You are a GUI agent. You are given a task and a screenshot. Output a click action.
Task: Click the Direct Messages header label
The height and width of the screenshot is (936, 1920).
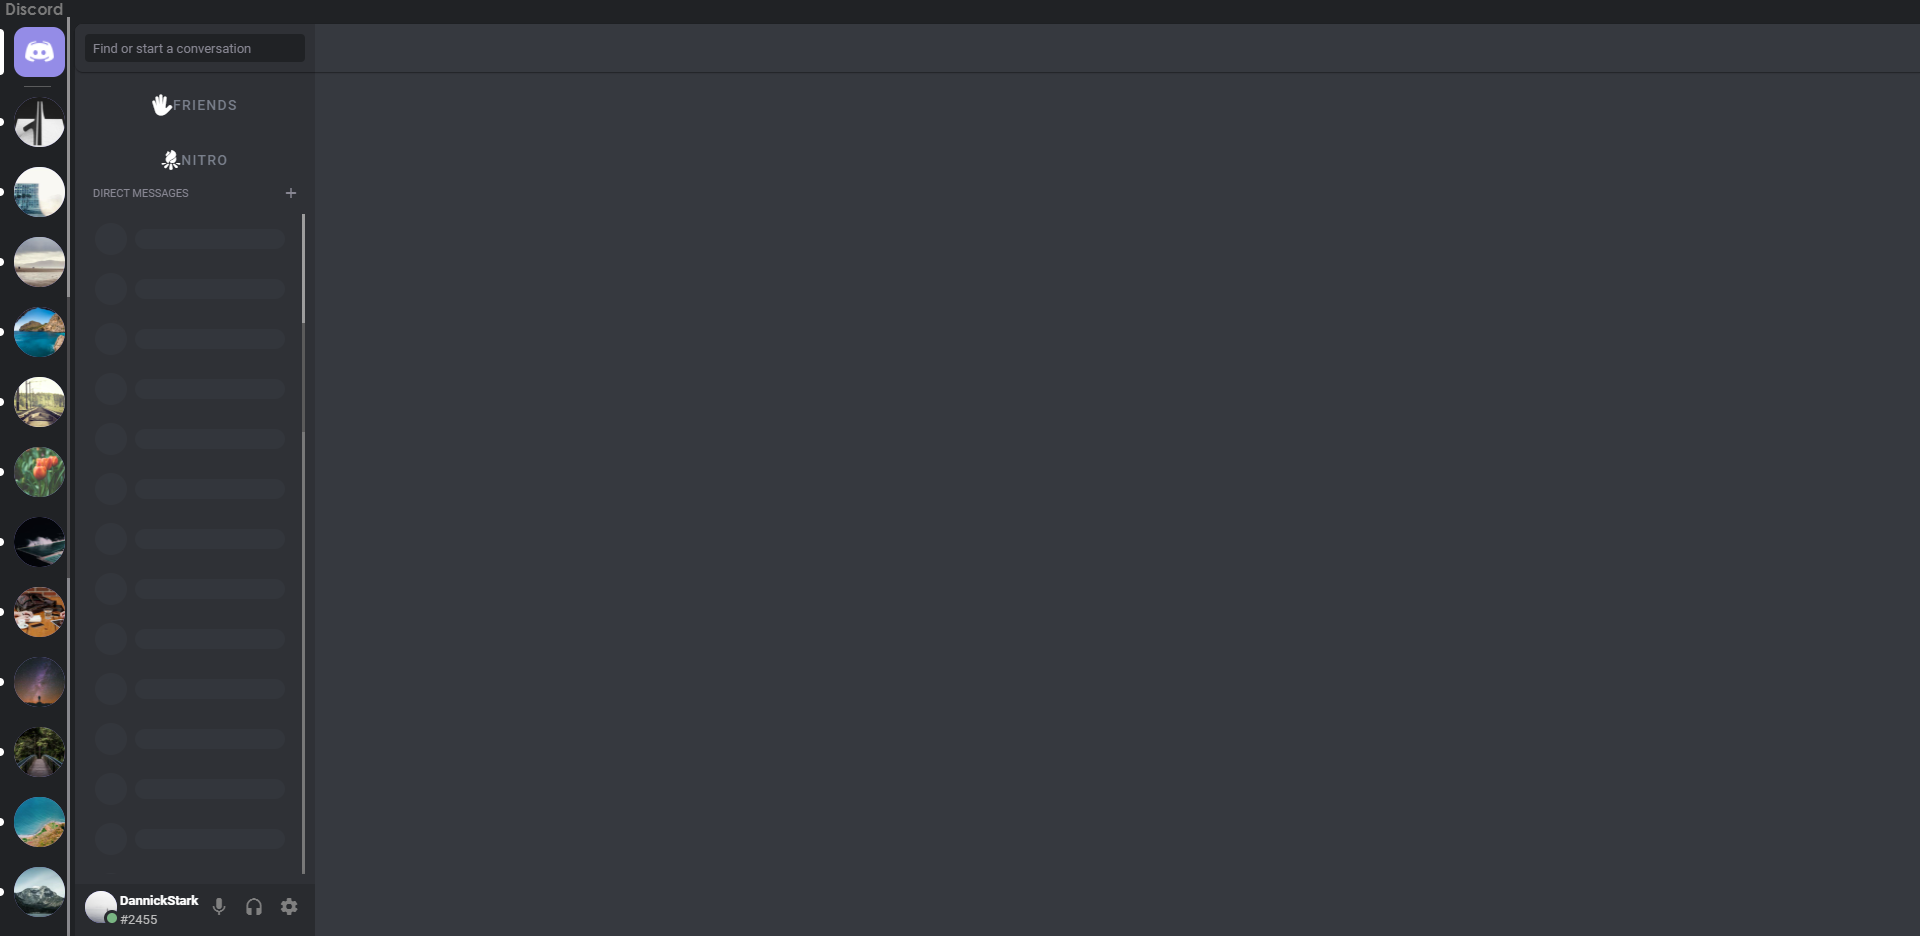click(141, 193)
